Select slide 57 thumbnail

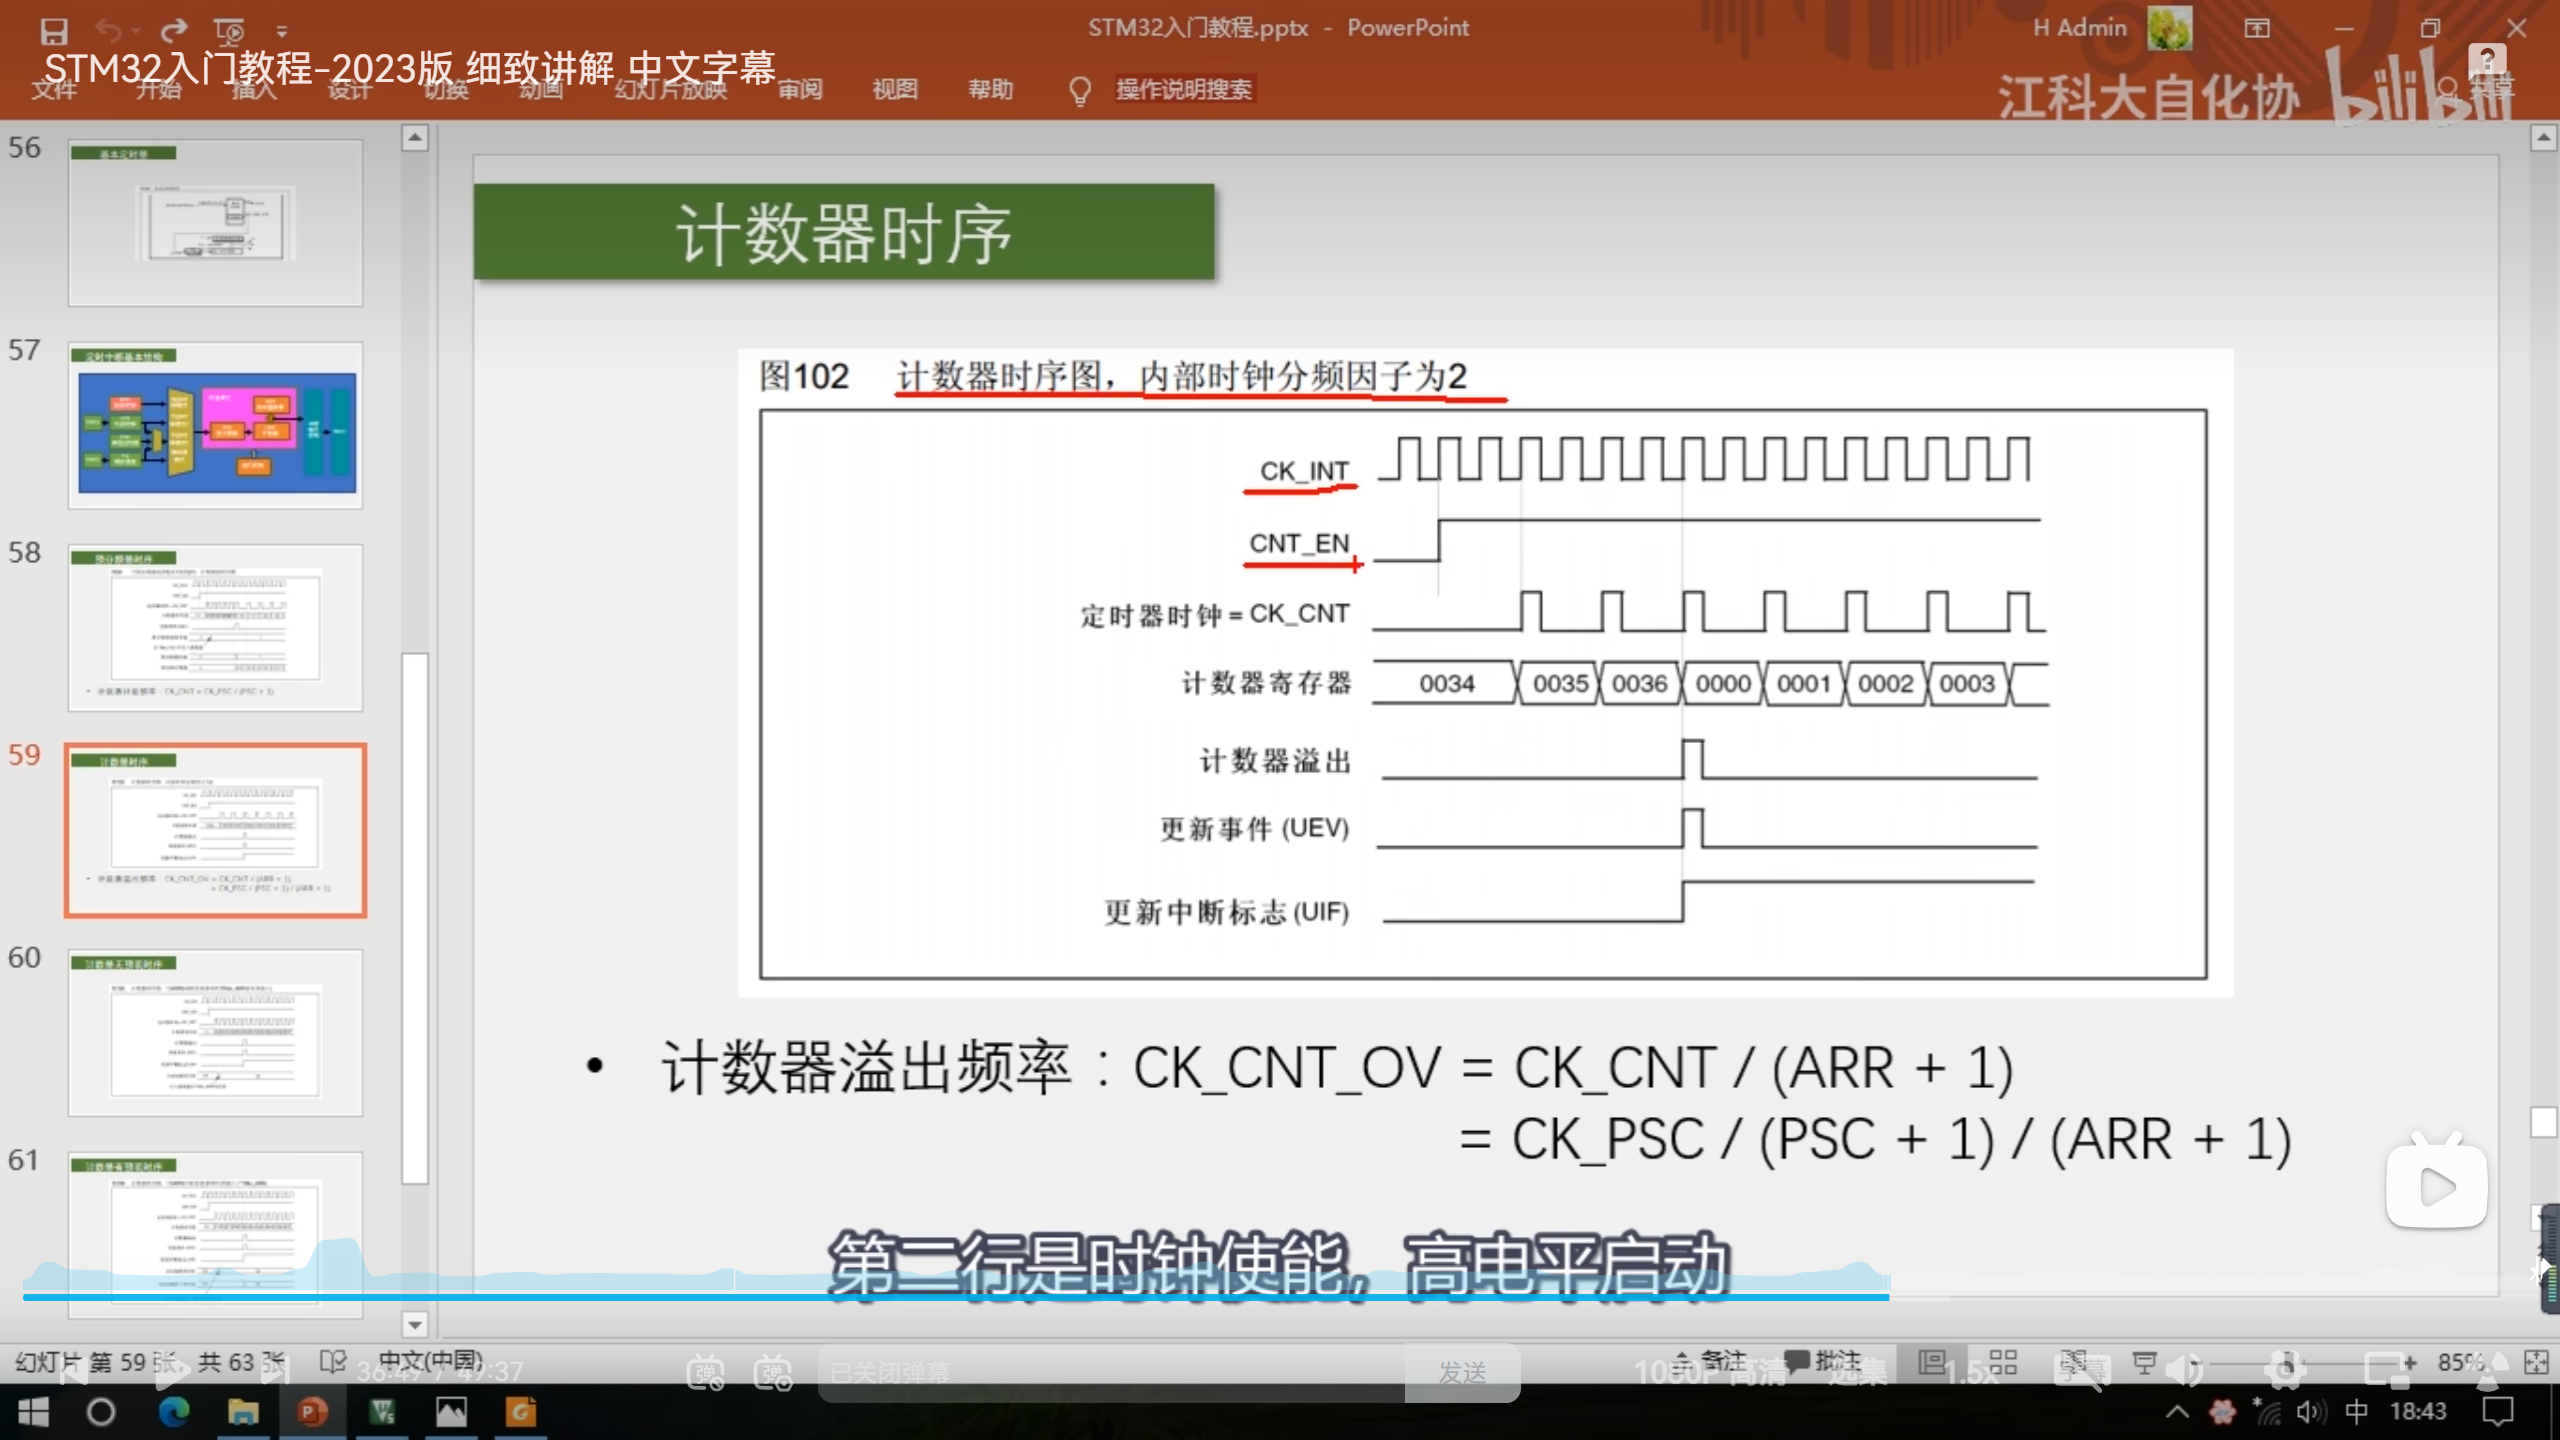(215, 426)
